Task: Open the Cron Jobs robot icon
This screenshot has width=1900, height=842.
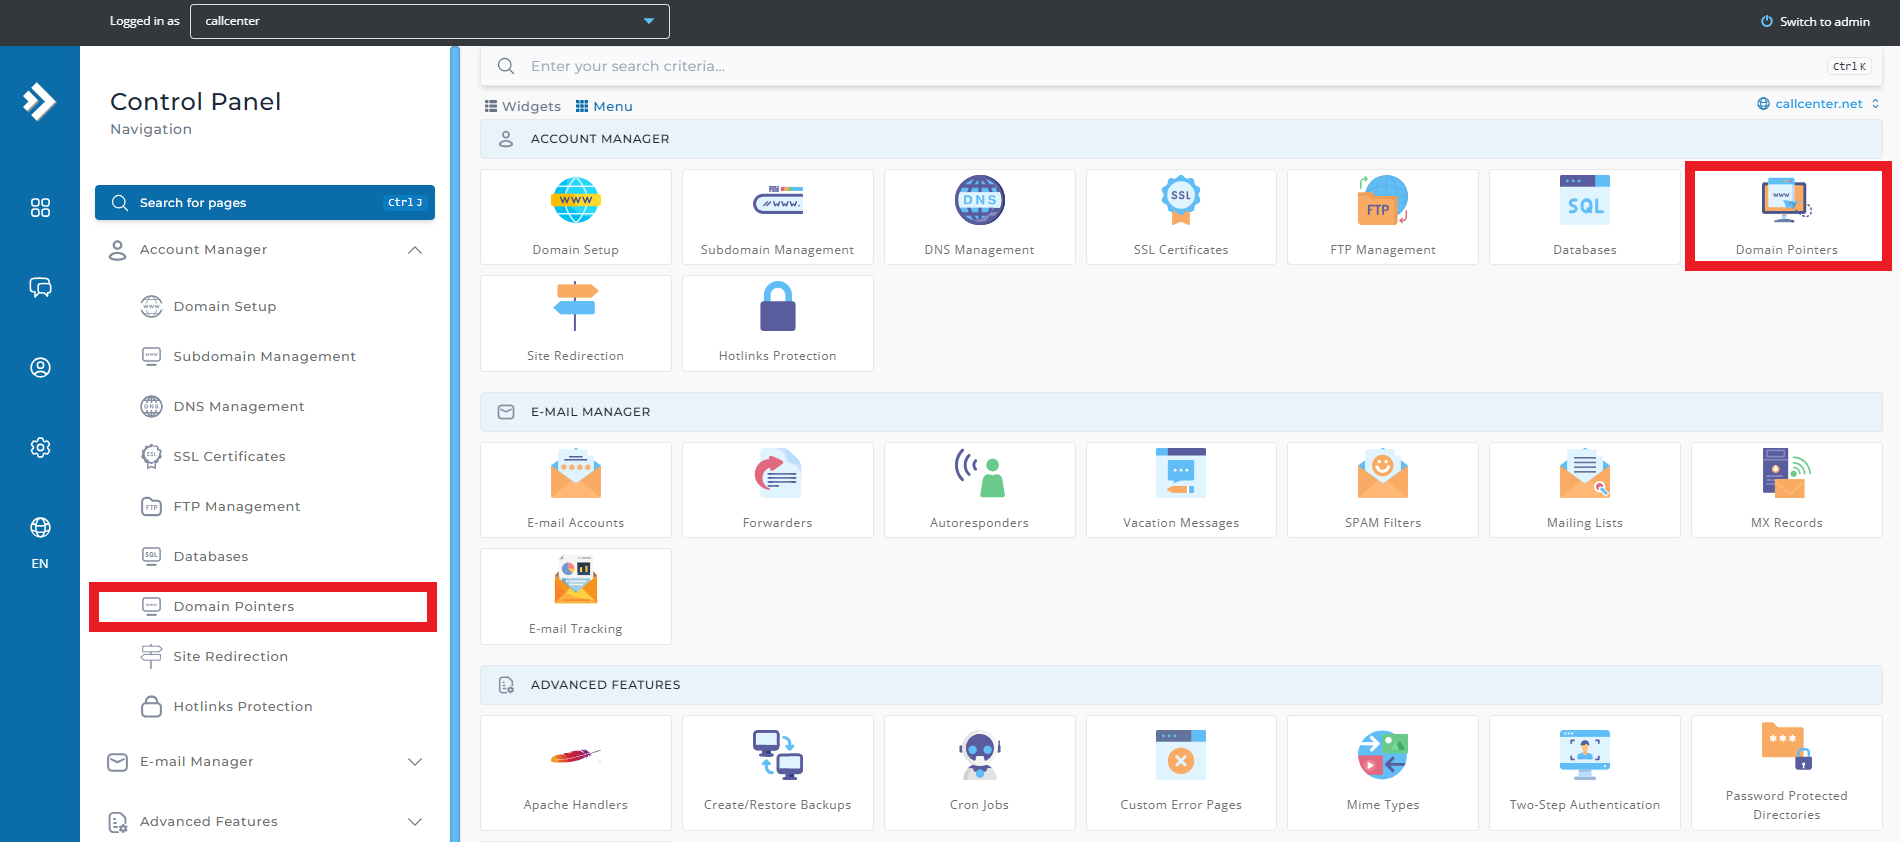Action: click(979, 755)
